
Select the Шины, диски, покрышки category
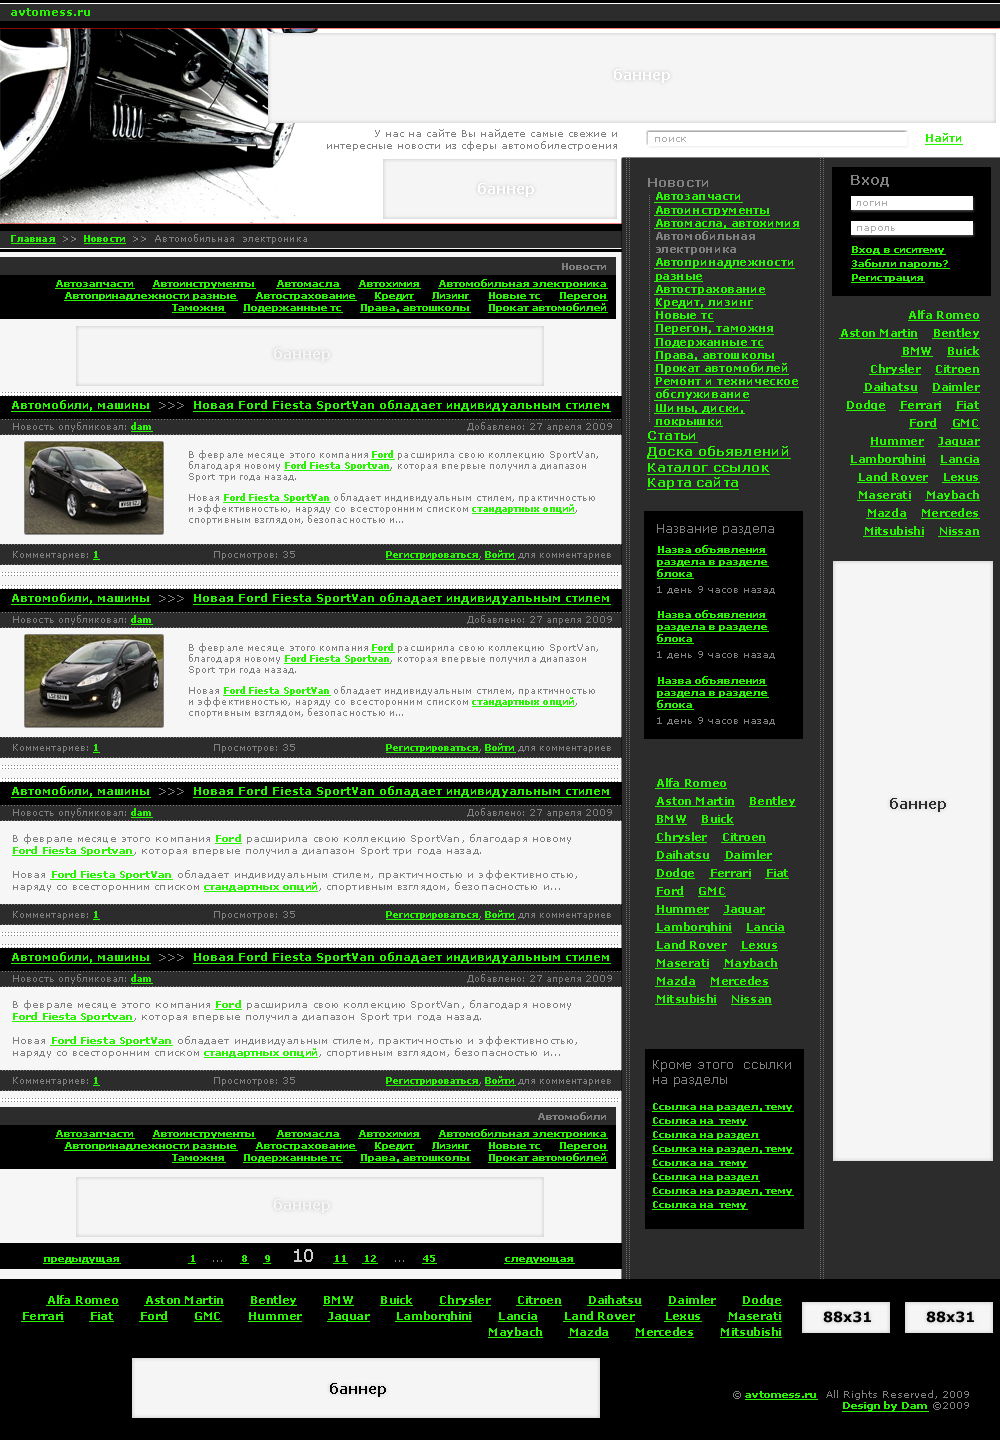699,414
